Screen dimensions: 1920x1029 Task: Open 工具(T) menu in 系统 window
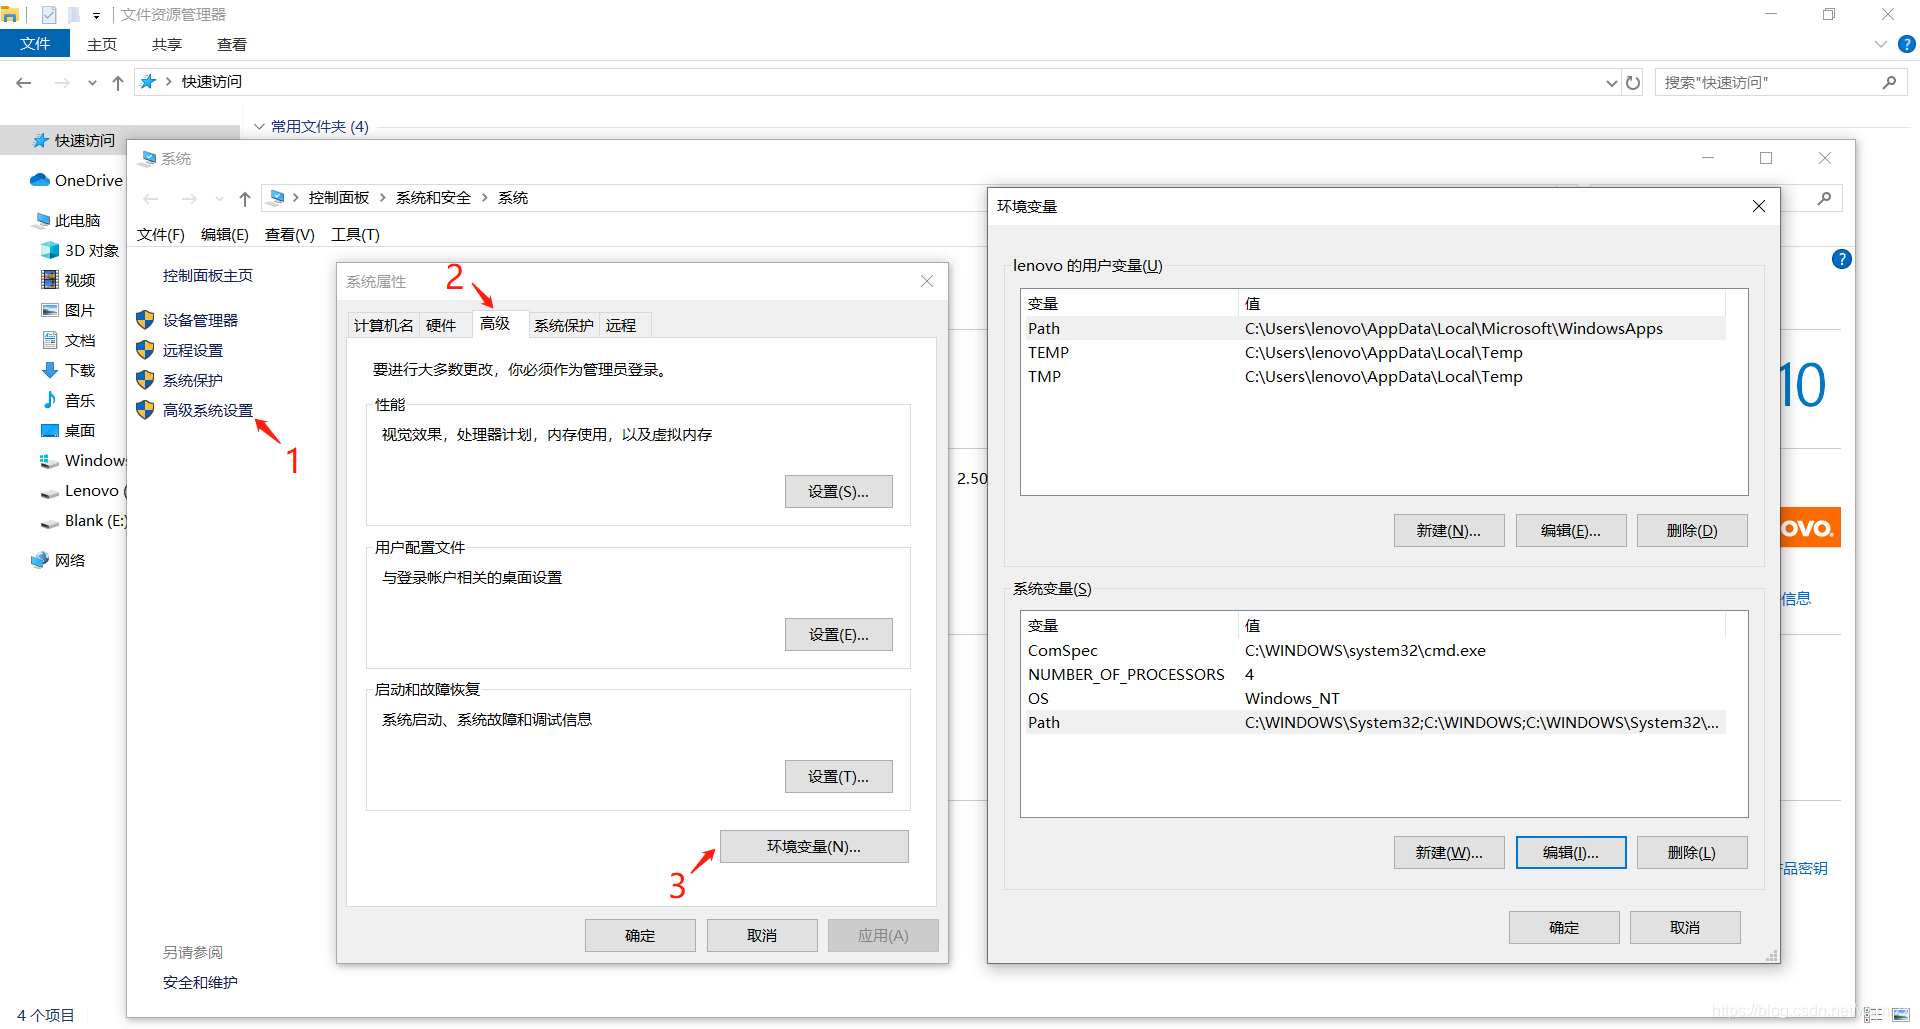point(356,234)
